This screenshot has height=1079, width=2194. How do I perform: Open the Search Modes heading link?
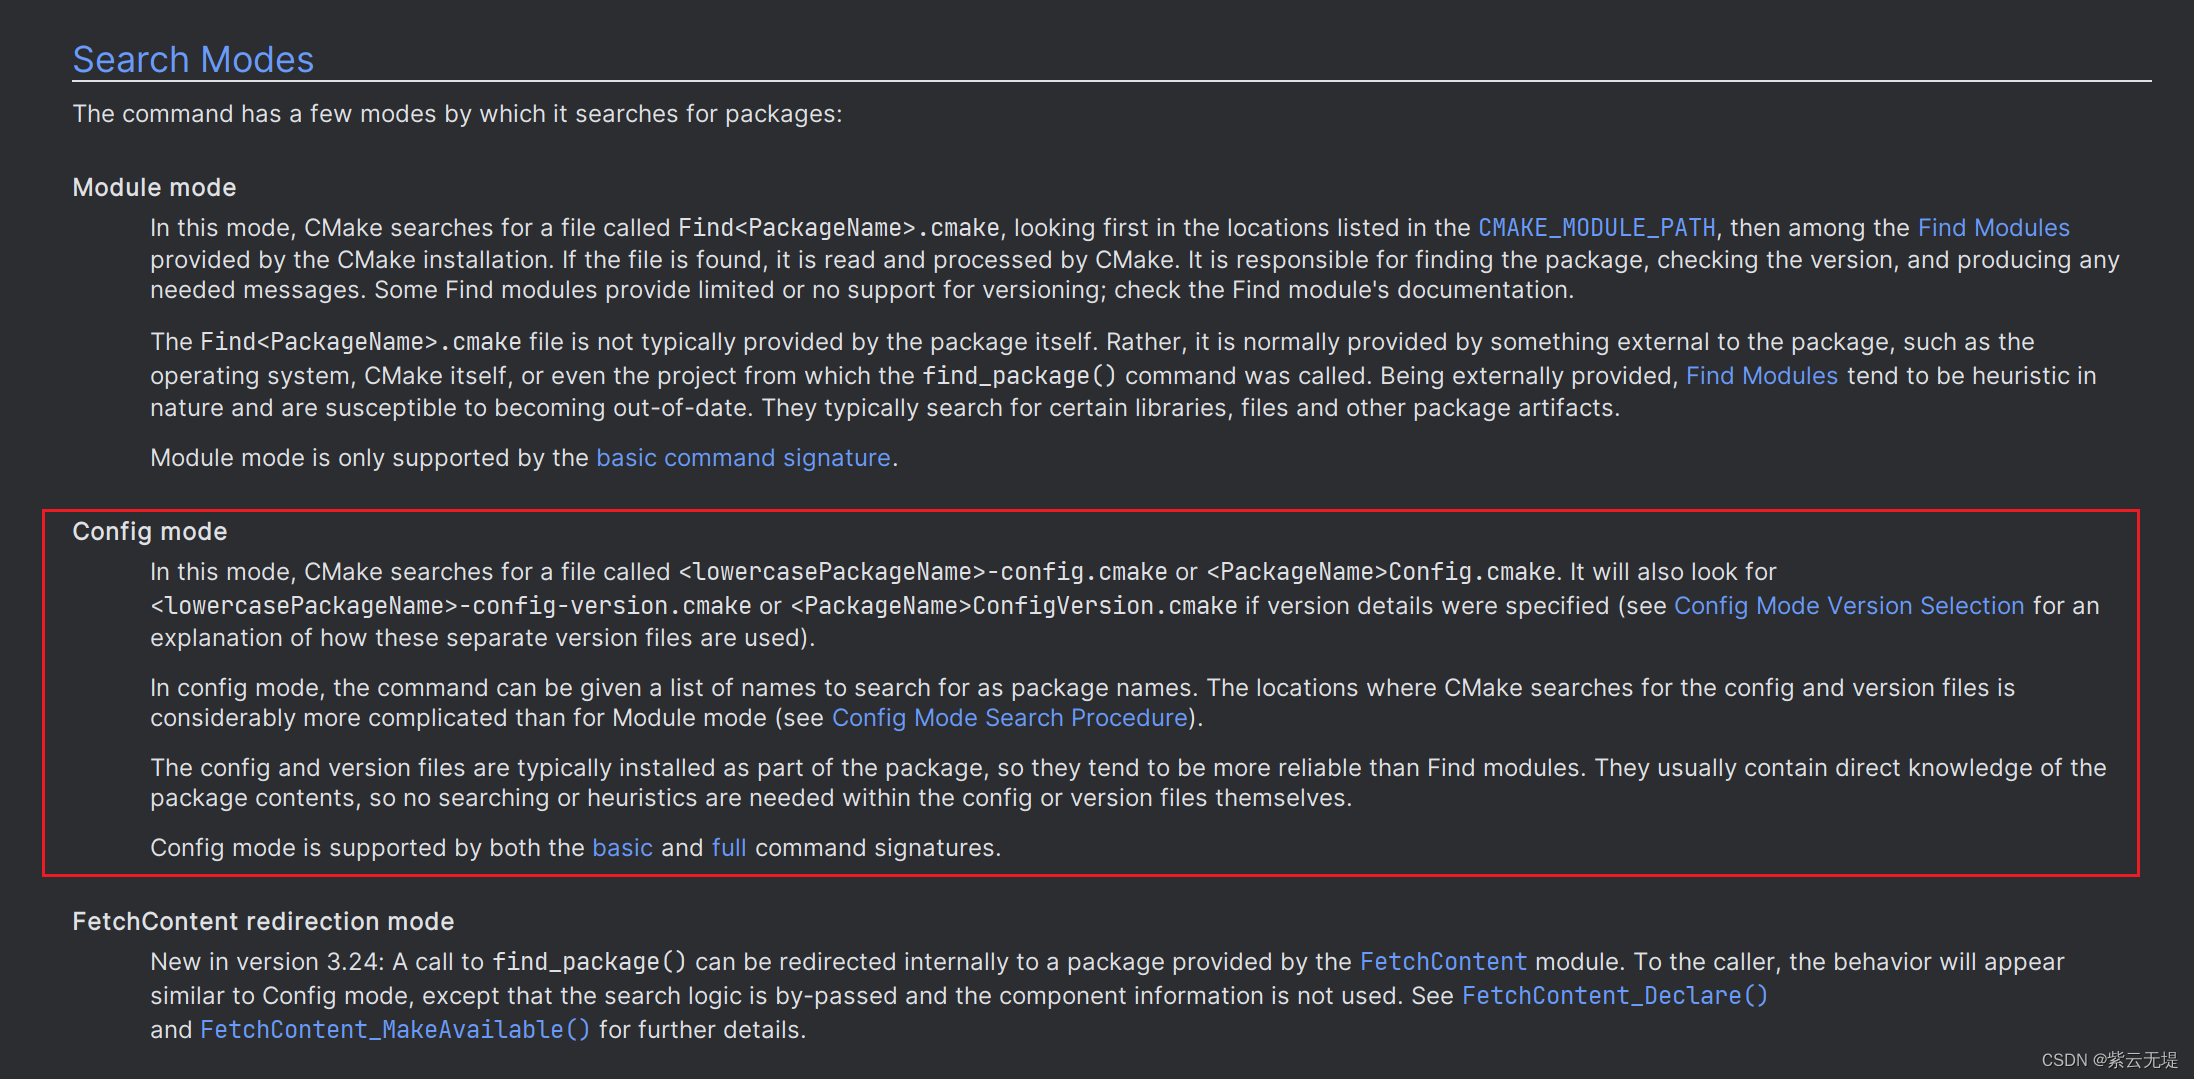click(193, 59)
